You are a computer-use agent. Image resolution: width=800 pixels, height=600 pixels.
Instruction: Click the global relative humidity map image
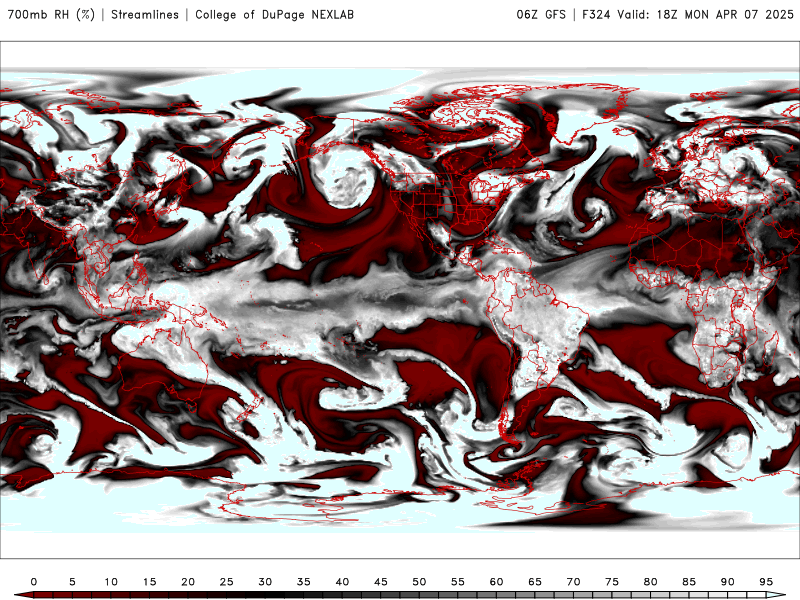click(x=400, y=300)
